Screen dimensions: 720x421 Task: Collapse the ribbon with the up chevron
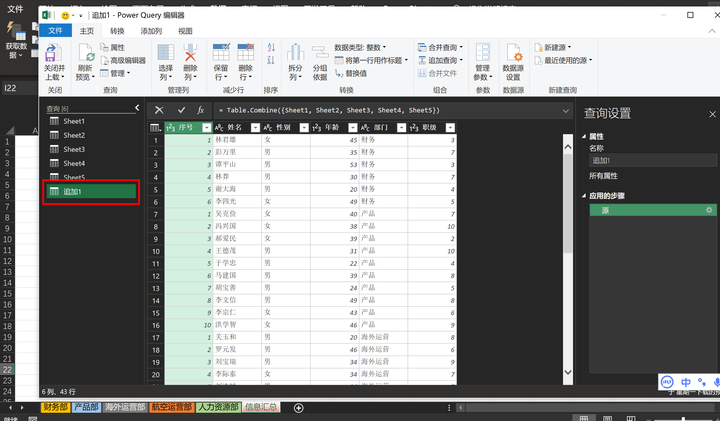click(712, 31)
